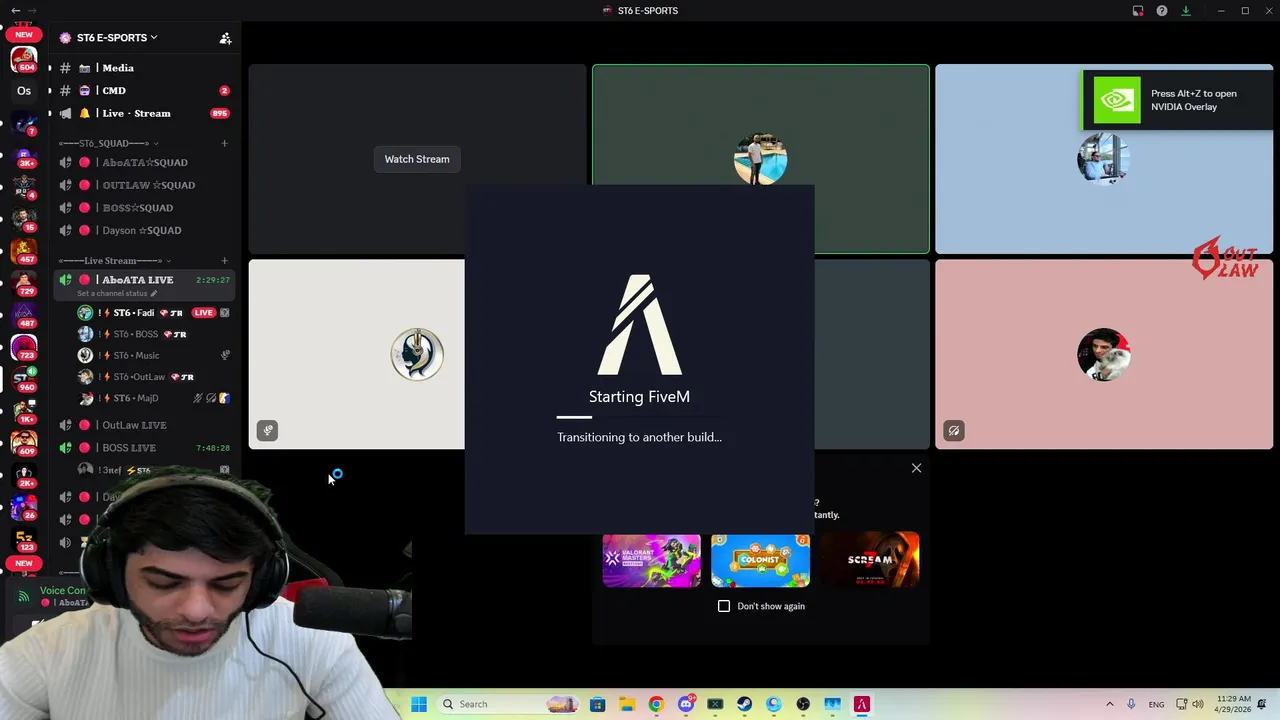Select the BOSS LIVE voice channel
Image resolution: width=1280 pixels, height=720 pixels.
(x=145, y=448)
